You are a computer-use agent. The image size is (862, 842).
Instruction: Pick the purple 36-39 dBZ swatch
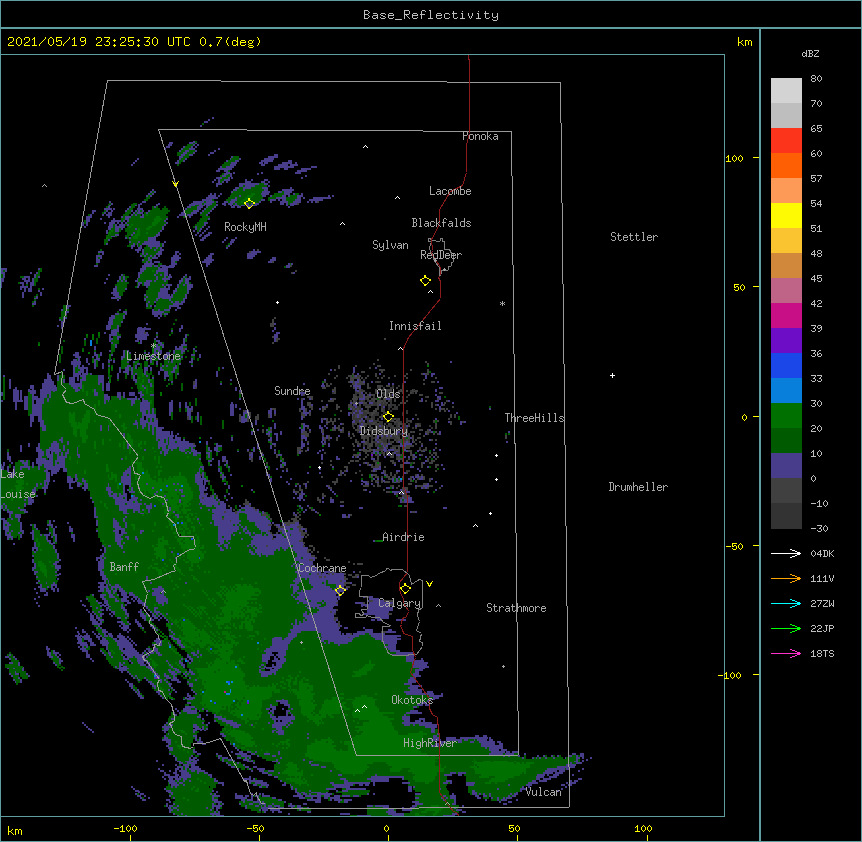(786, 341)
